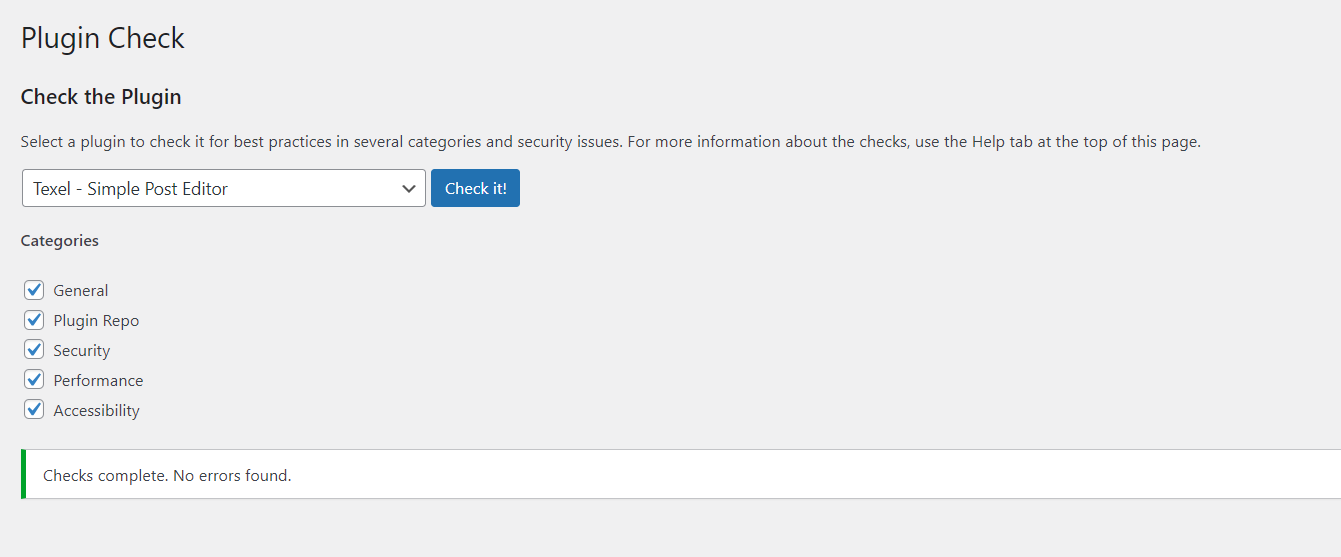Screen dimensions: 1341x557
Task: Click the Accessibility label text
Action: [x=96, y=411]
